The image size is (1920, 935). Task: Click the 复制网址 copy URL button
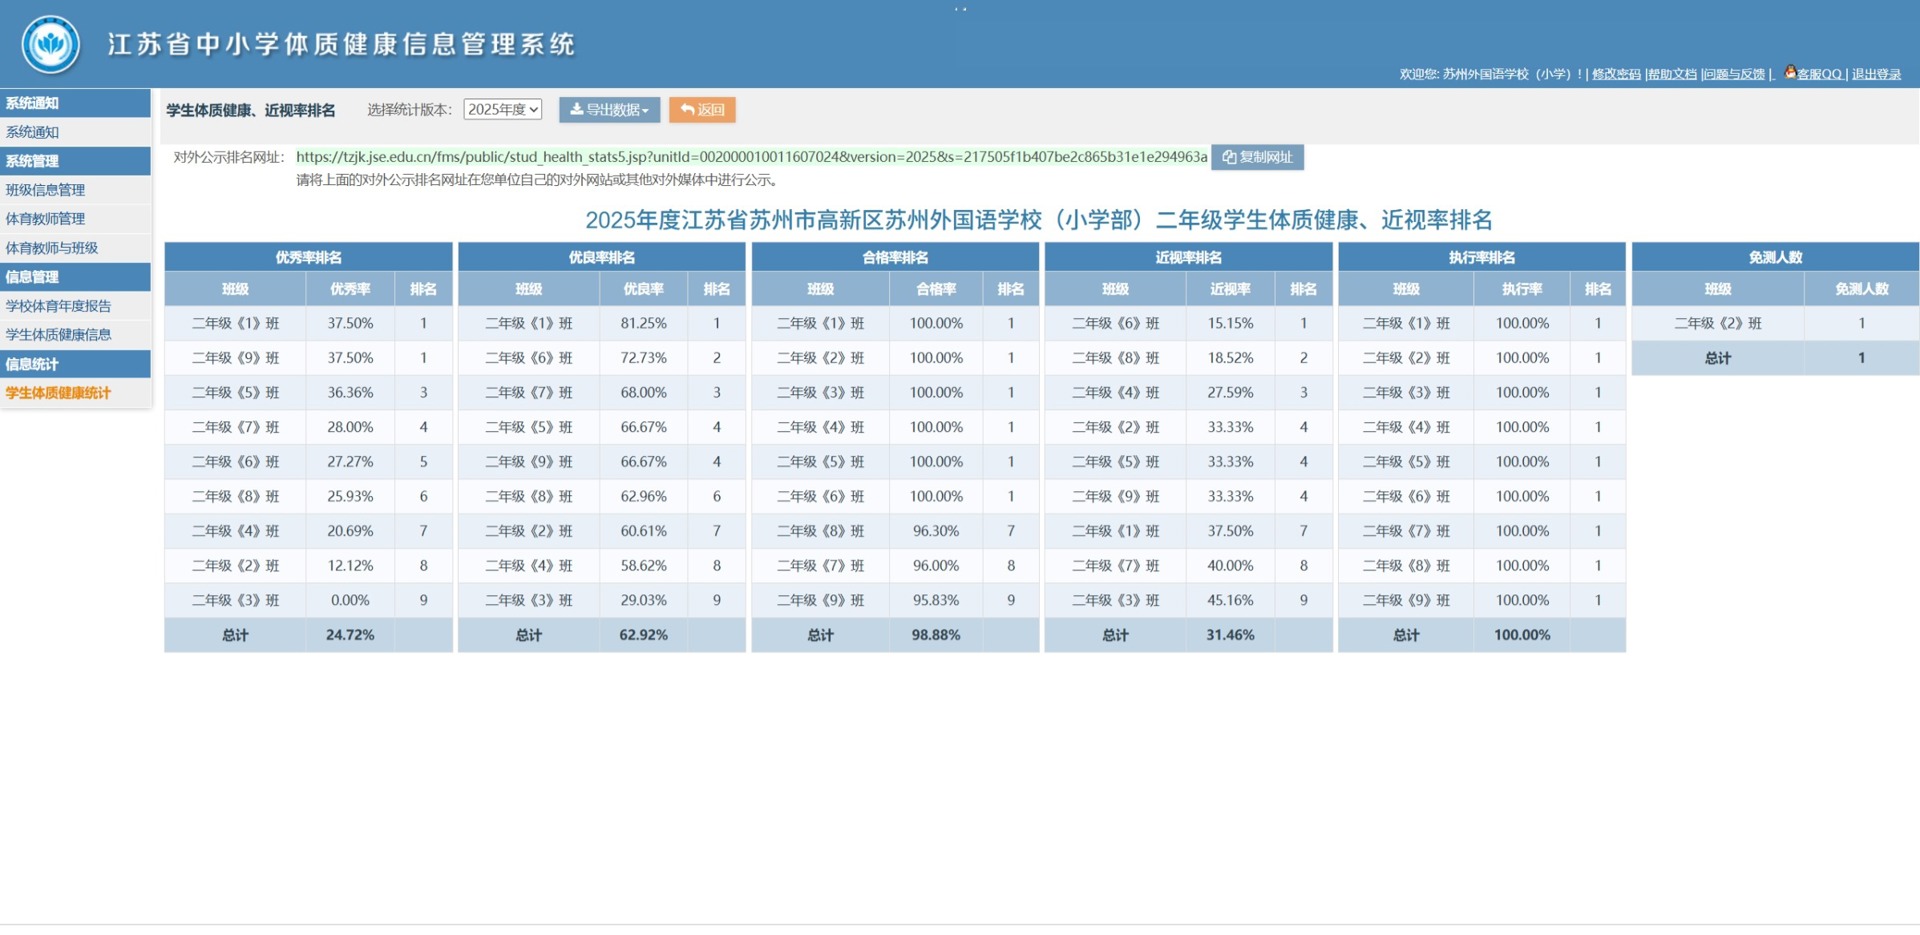coord(1257,157)
